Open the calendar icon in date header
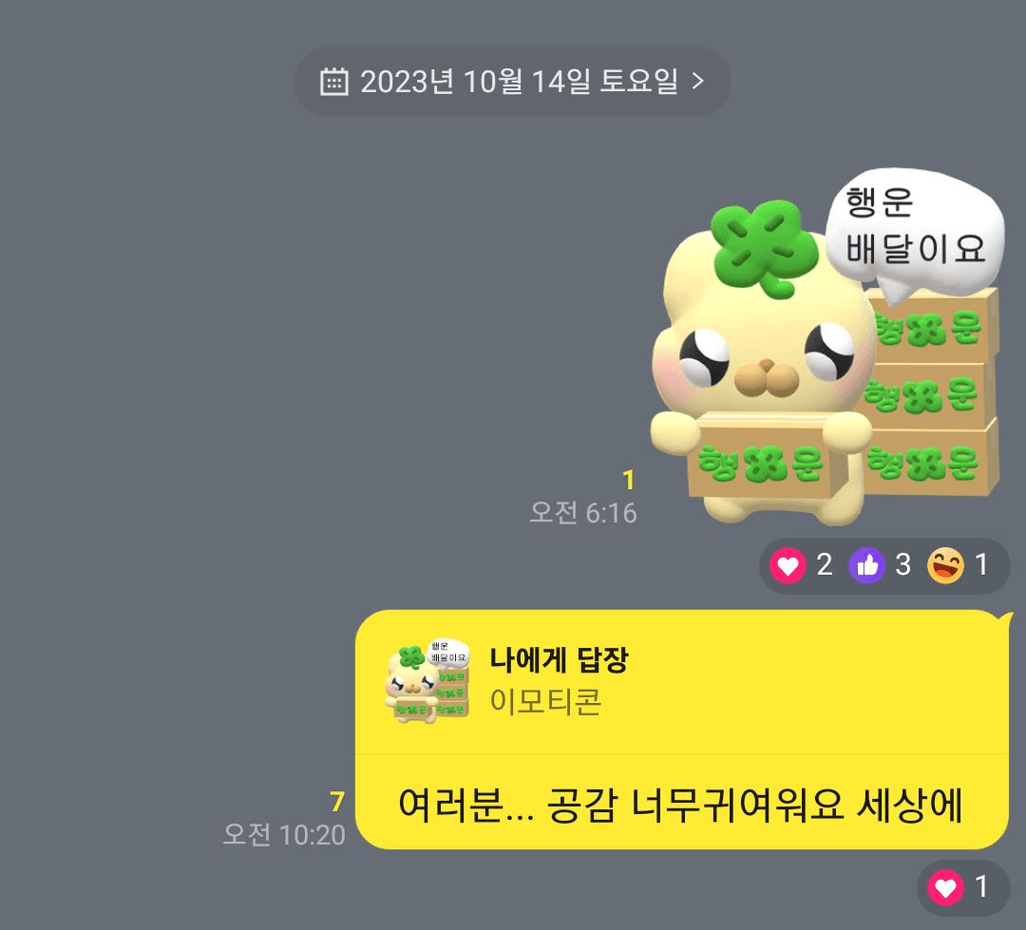Screen dimensions: 1026x930 [334, 82]
